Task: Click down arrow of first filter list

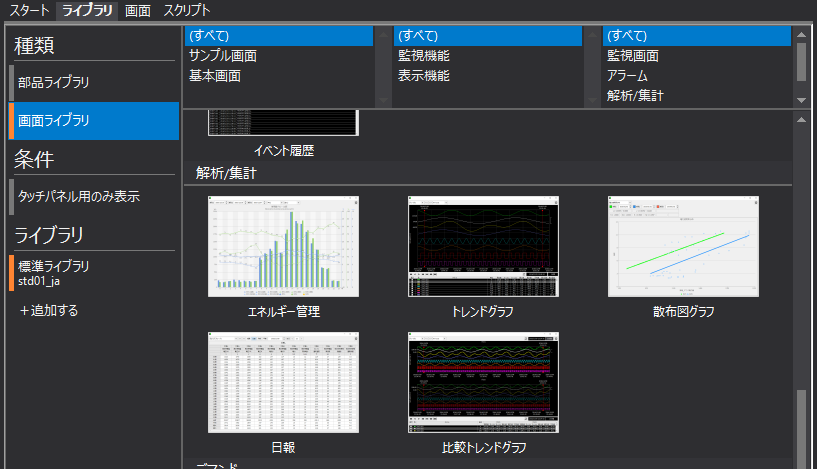Action: (x=383, y=100)
